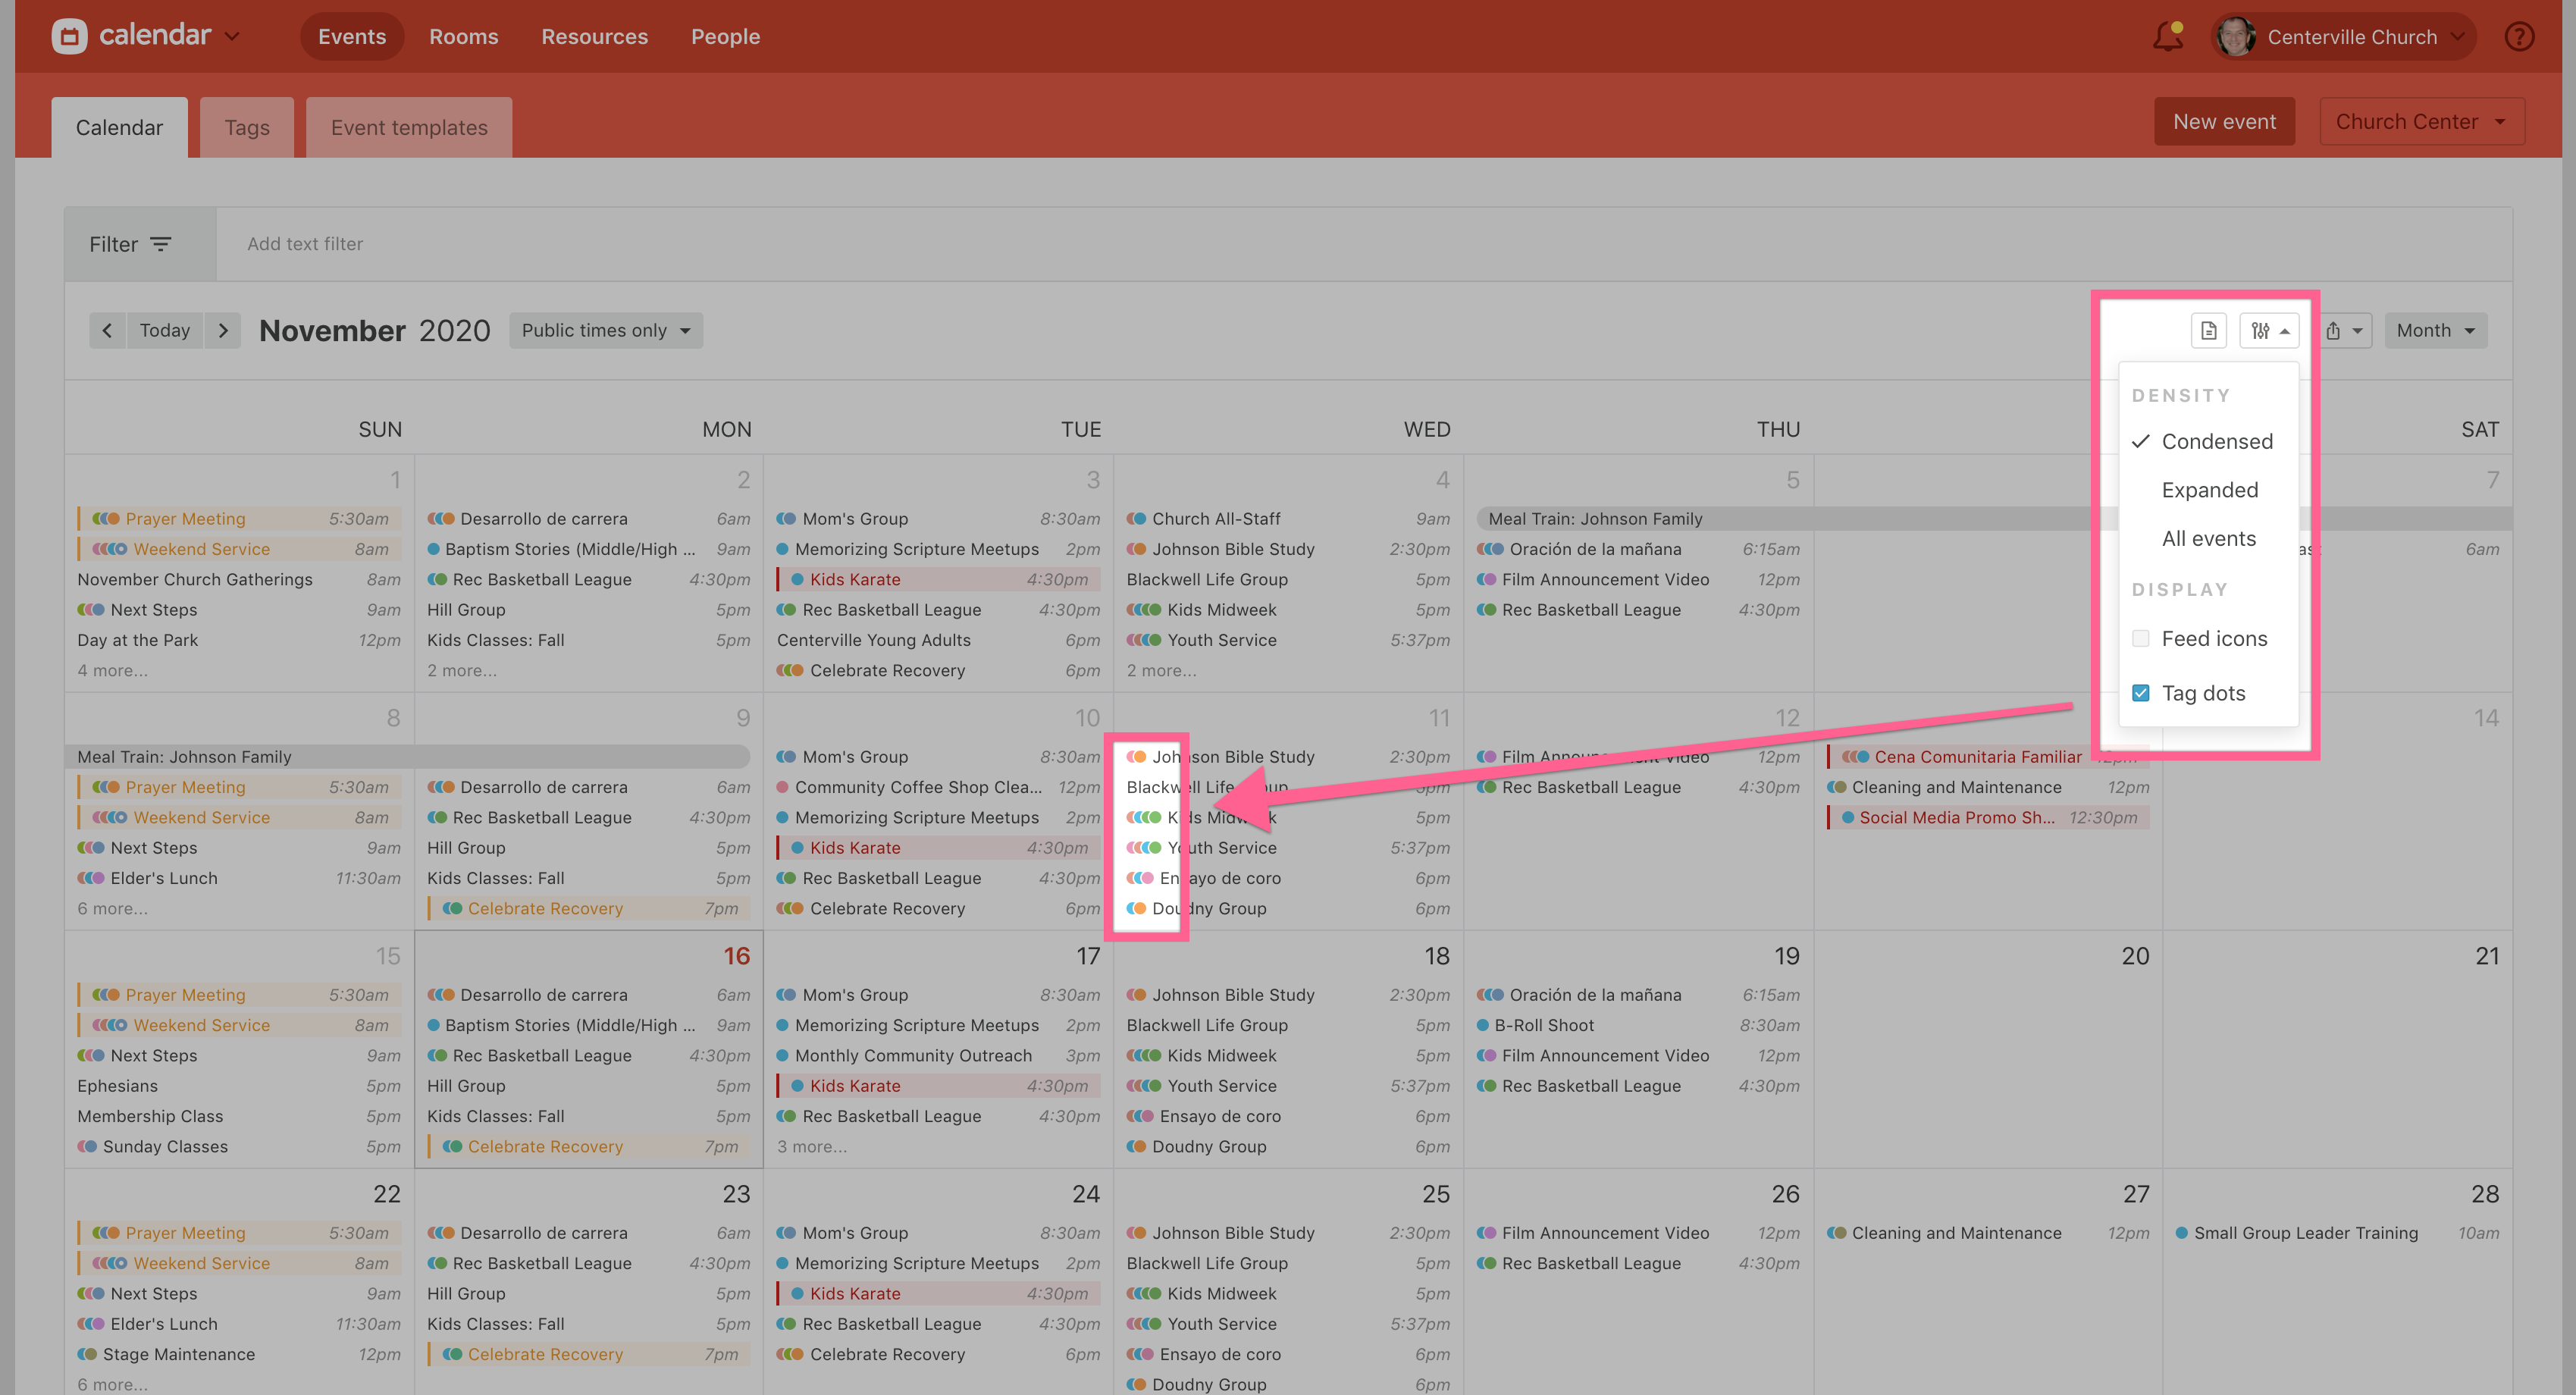Go to next month with right arrow
2576x1395 pixels.
[x=223, y=330]
